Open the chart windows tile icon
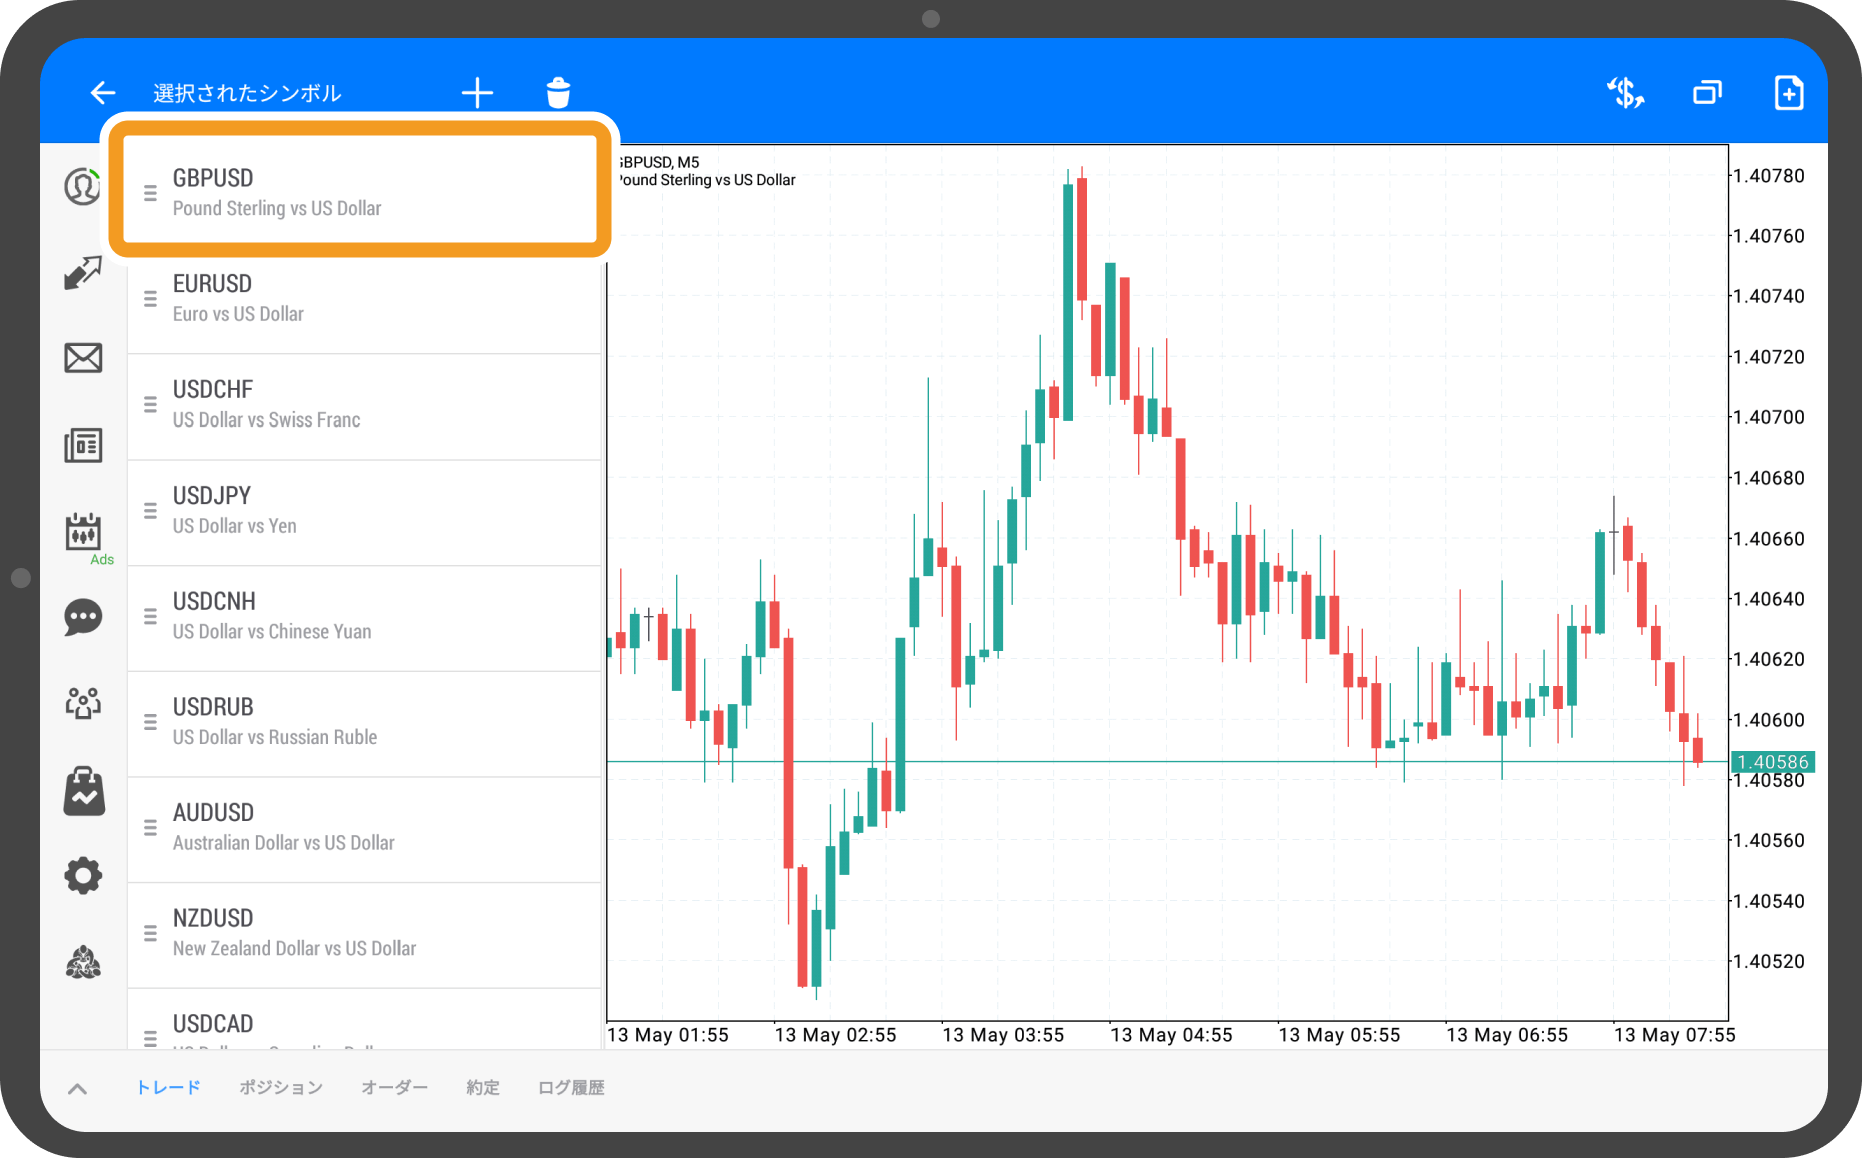The image size is (1862, 1158). tap(1708, 93)
